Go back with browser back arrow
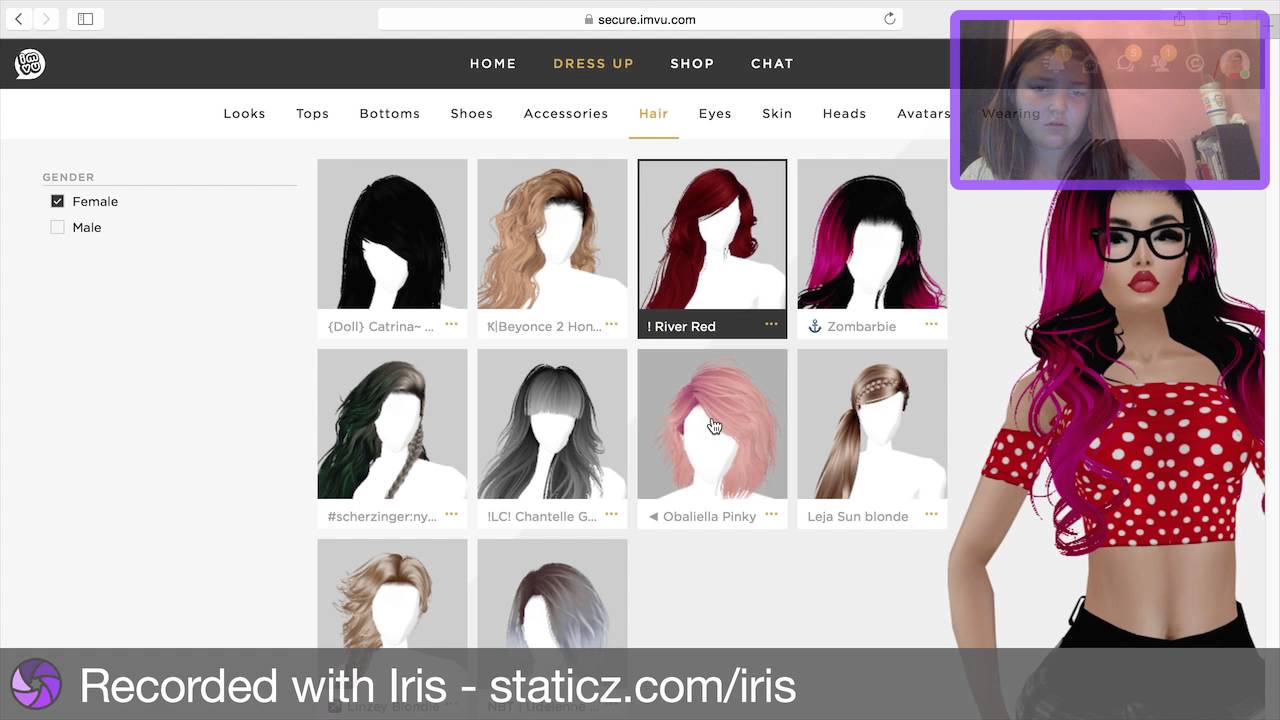This screenshot has width=1280, height=720. click(x=19, y=19)
